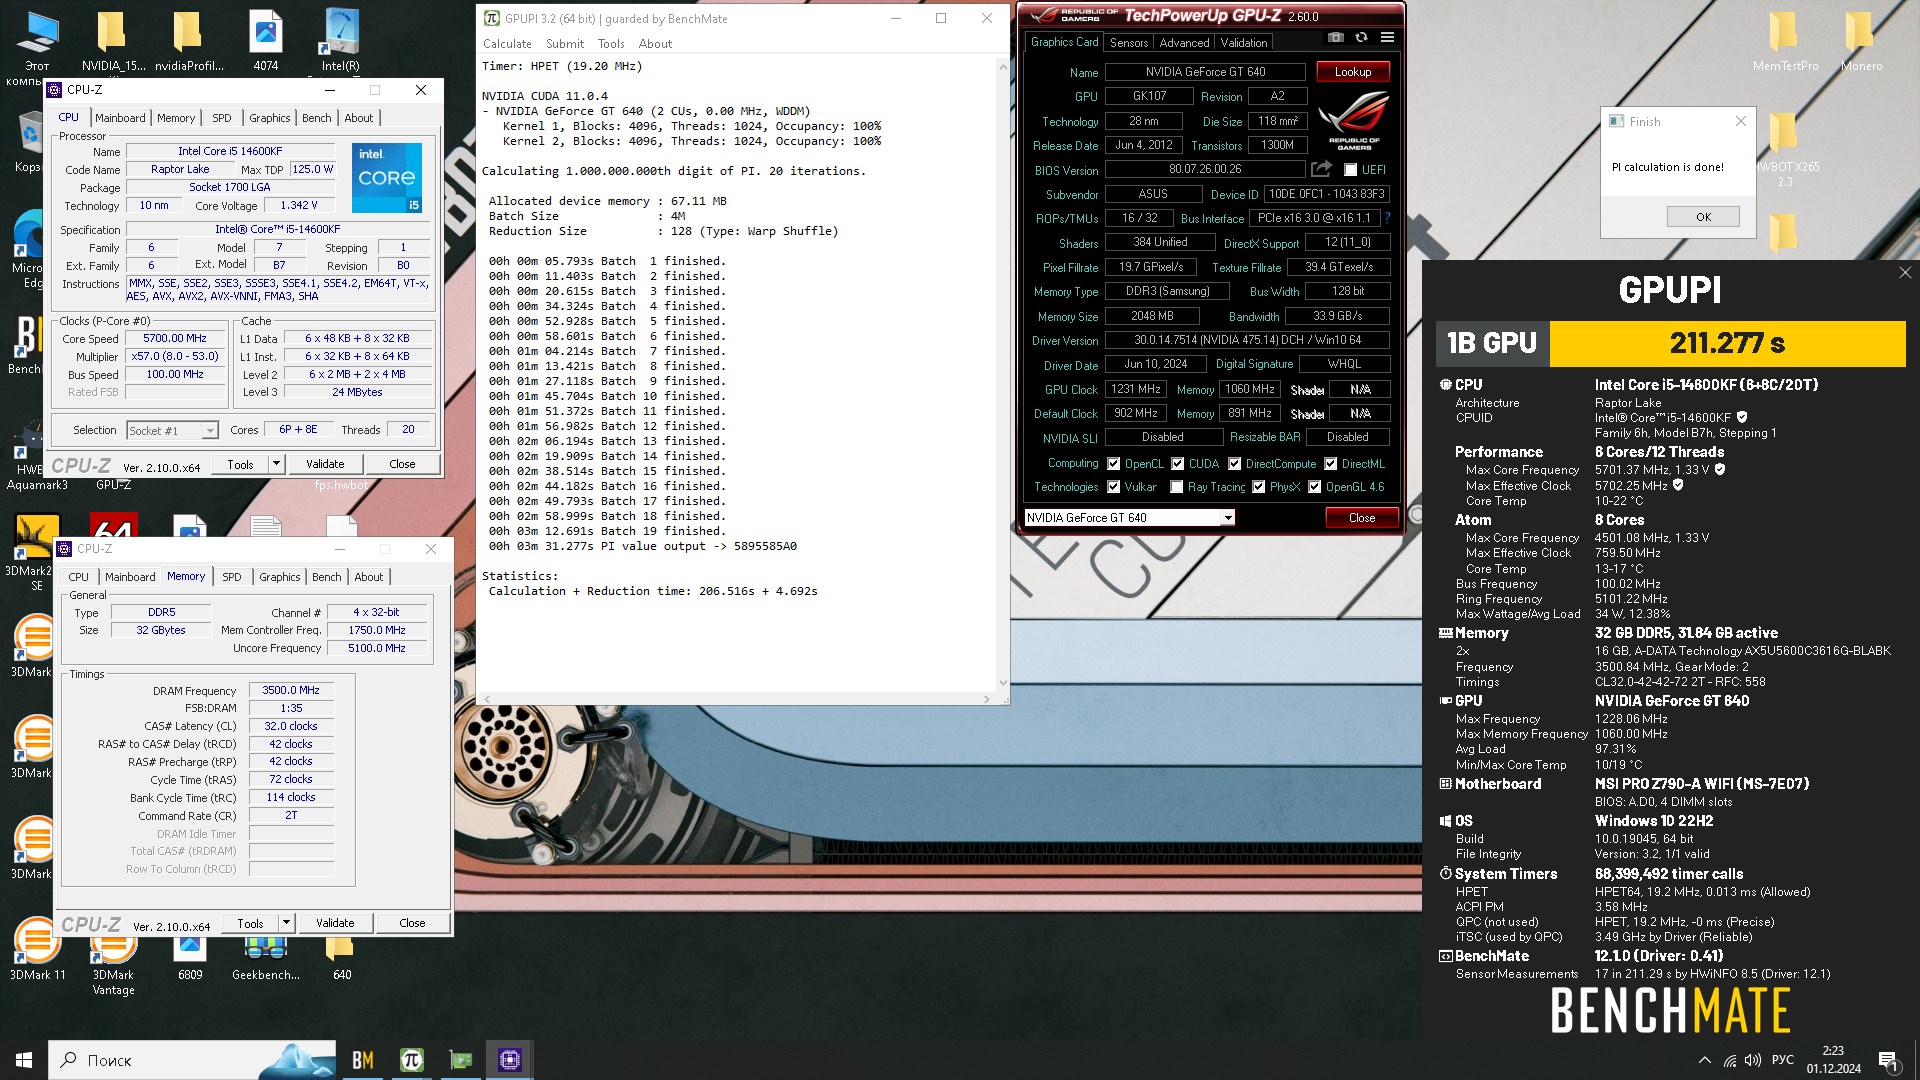Click OK in the Finish dialog
The height and width of the screenshot is (1080, 1920).
1703,217
